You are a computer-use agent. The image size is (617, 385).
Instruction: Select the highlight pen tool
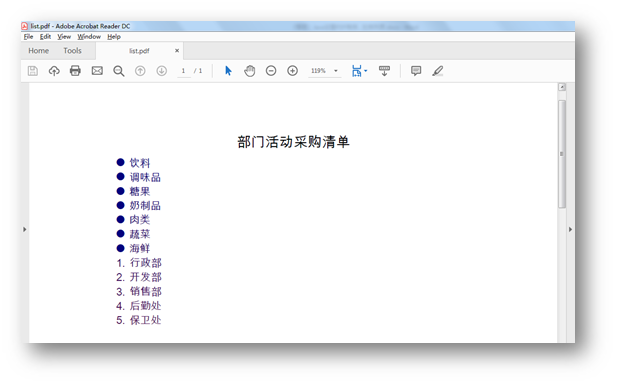(x=438, y=71)
